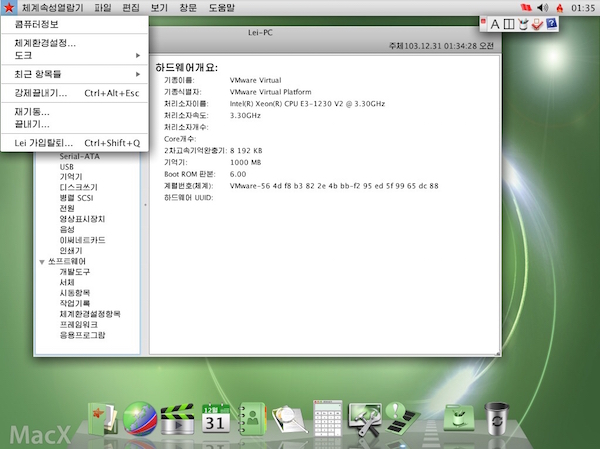Screen dimensions: 600x449
Task: Select 응용프로그람 under software
Action: coord(82,335)
